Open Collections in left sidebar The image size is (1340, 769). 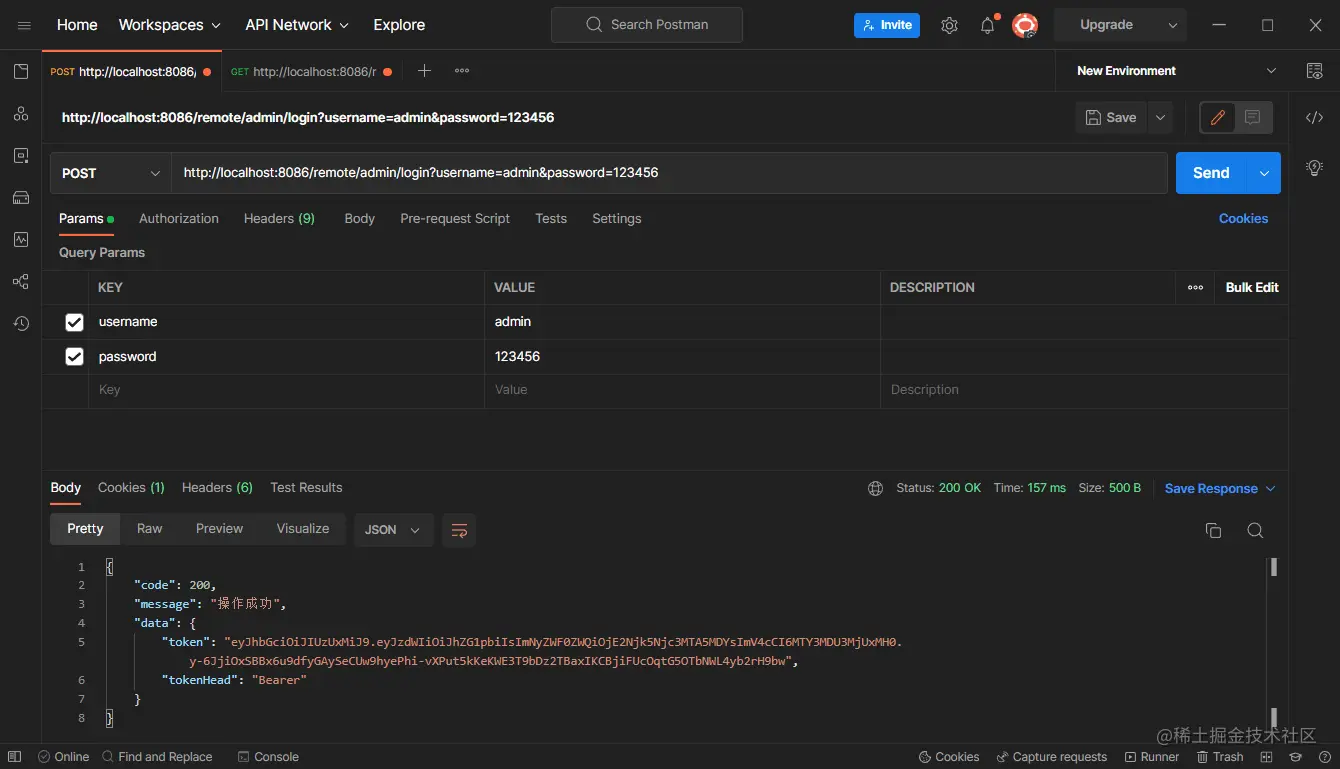point(21,71)
